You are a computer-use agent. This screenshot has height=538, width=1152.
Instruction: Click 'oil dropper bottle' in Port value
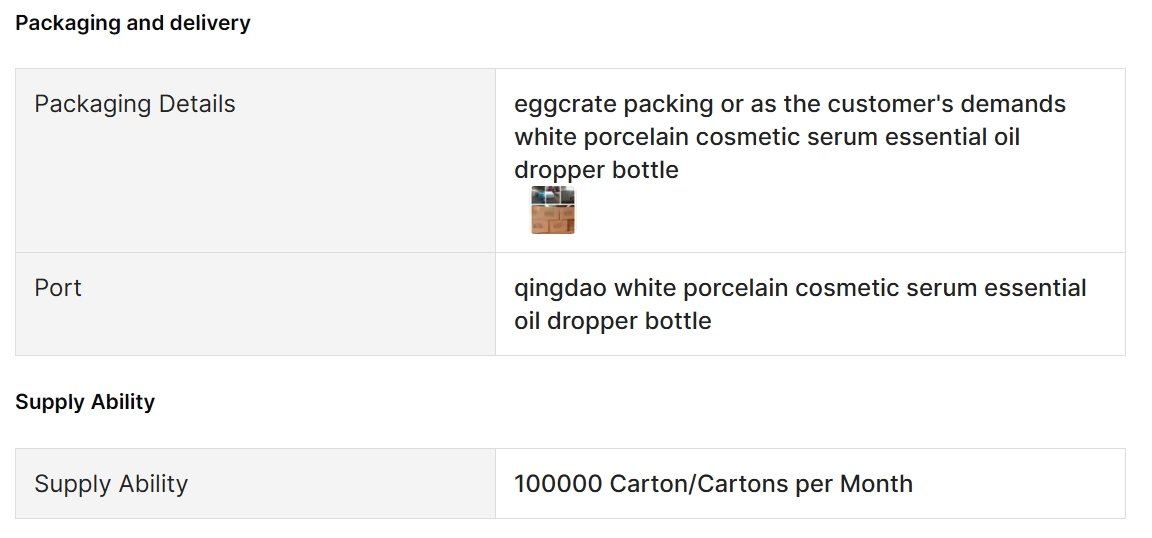click(x=613, y=321)
